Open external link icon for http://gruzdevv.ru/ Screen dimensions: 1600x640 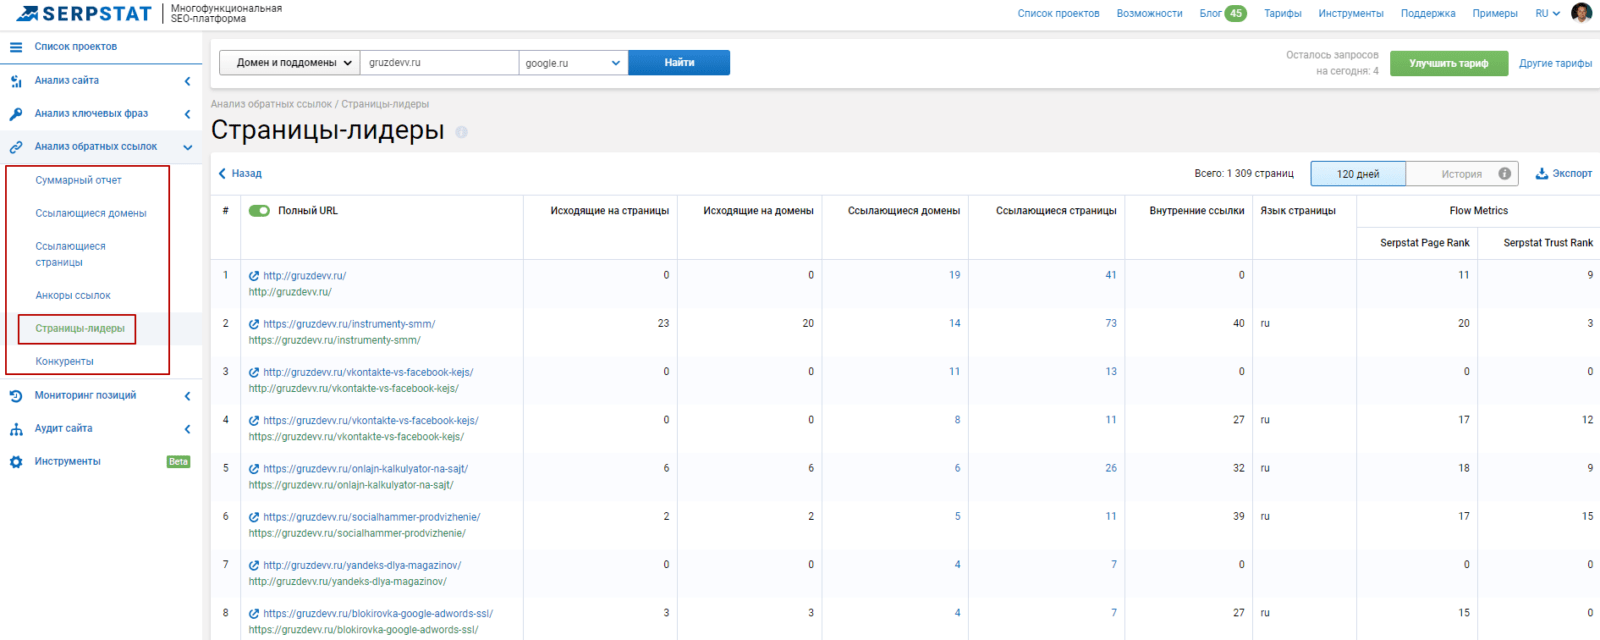click(x=254, y=276)
